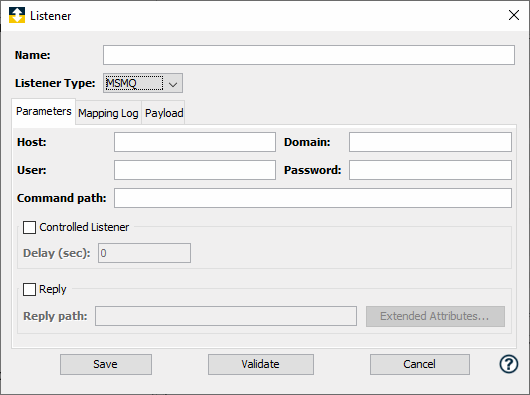Image resolution: width=530 pixels, height=395 pixels.
Task: Focus the Password field
Action: [x=430, y=170]
